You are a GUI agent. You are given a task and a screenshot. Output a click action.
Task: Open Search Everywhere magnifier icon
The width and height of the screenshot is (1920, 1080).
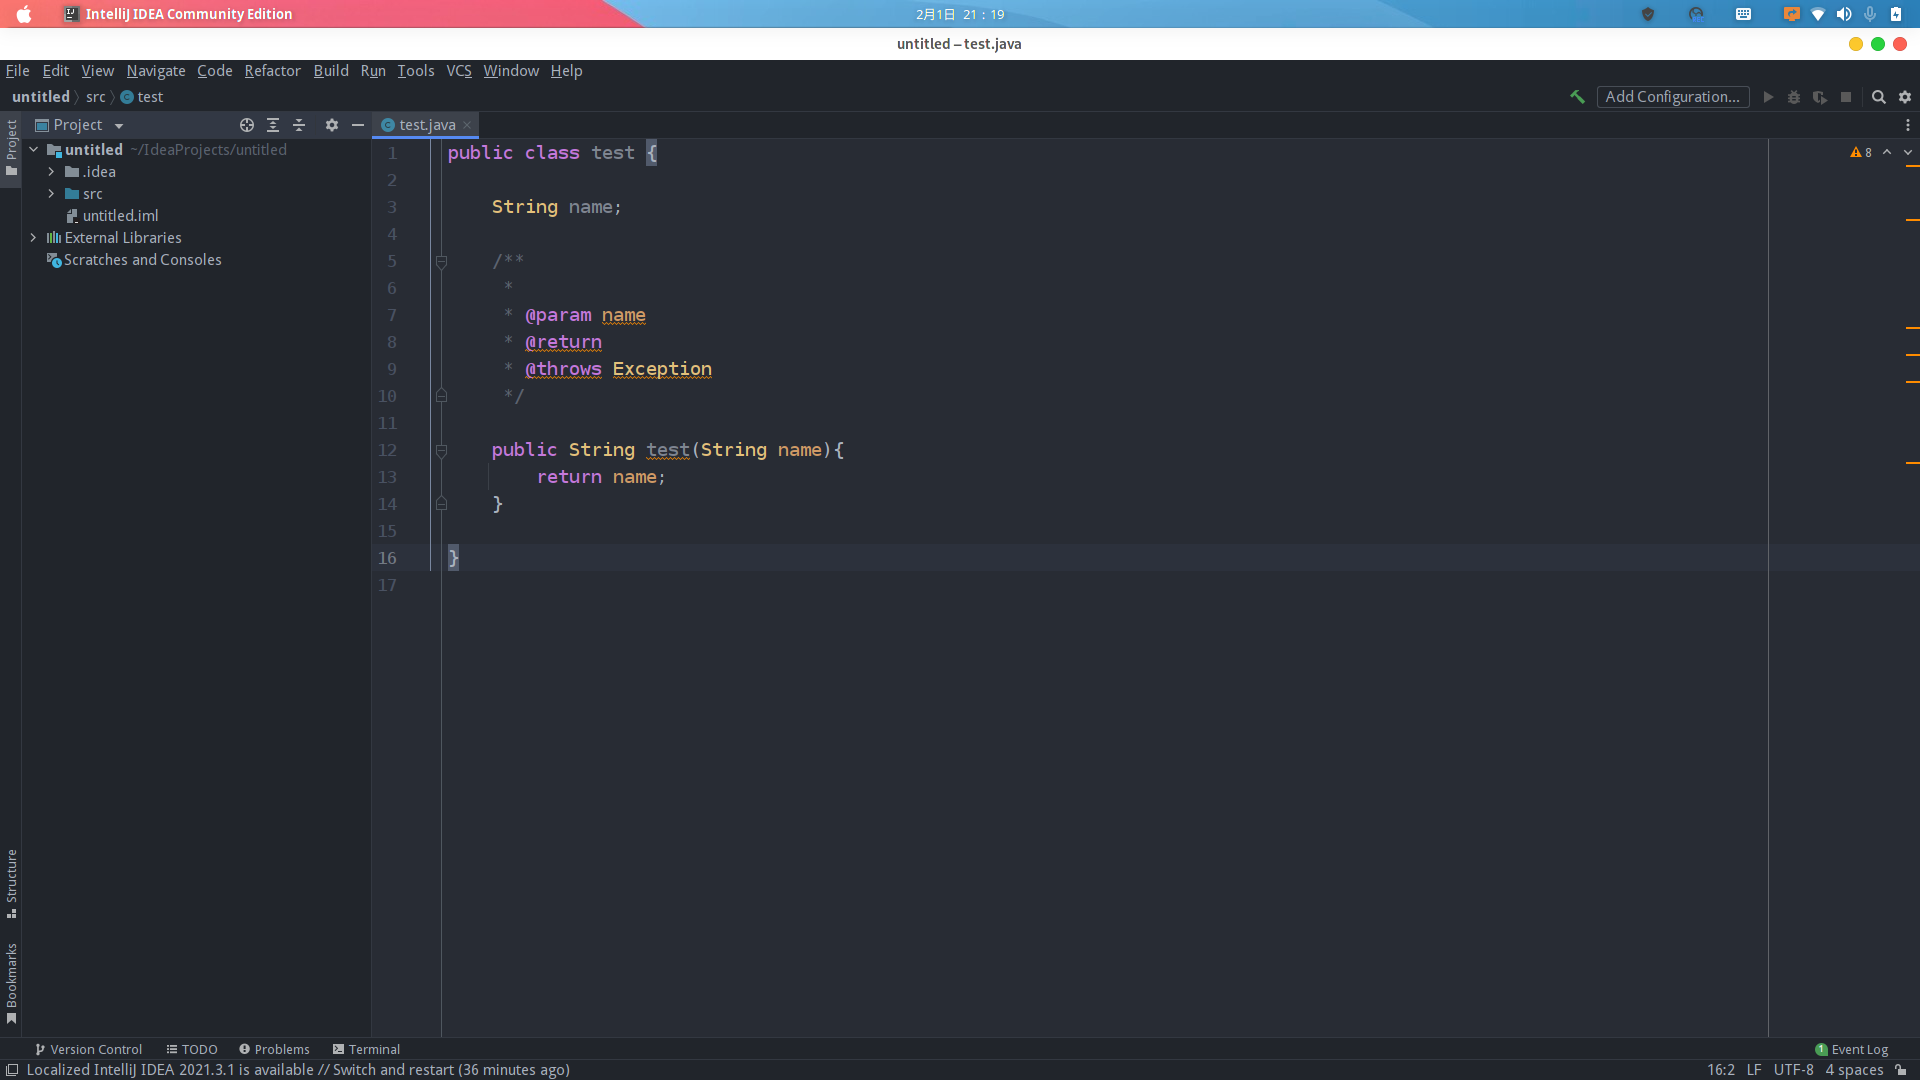pyautogui.click(x=1879, y=97)
